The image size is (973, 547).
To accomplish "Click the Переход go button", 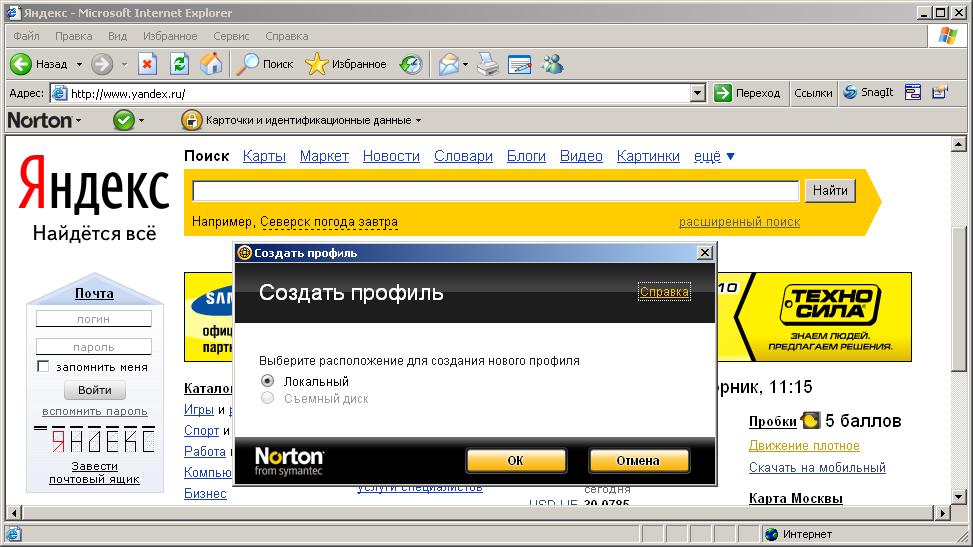I will click(747, 93).
